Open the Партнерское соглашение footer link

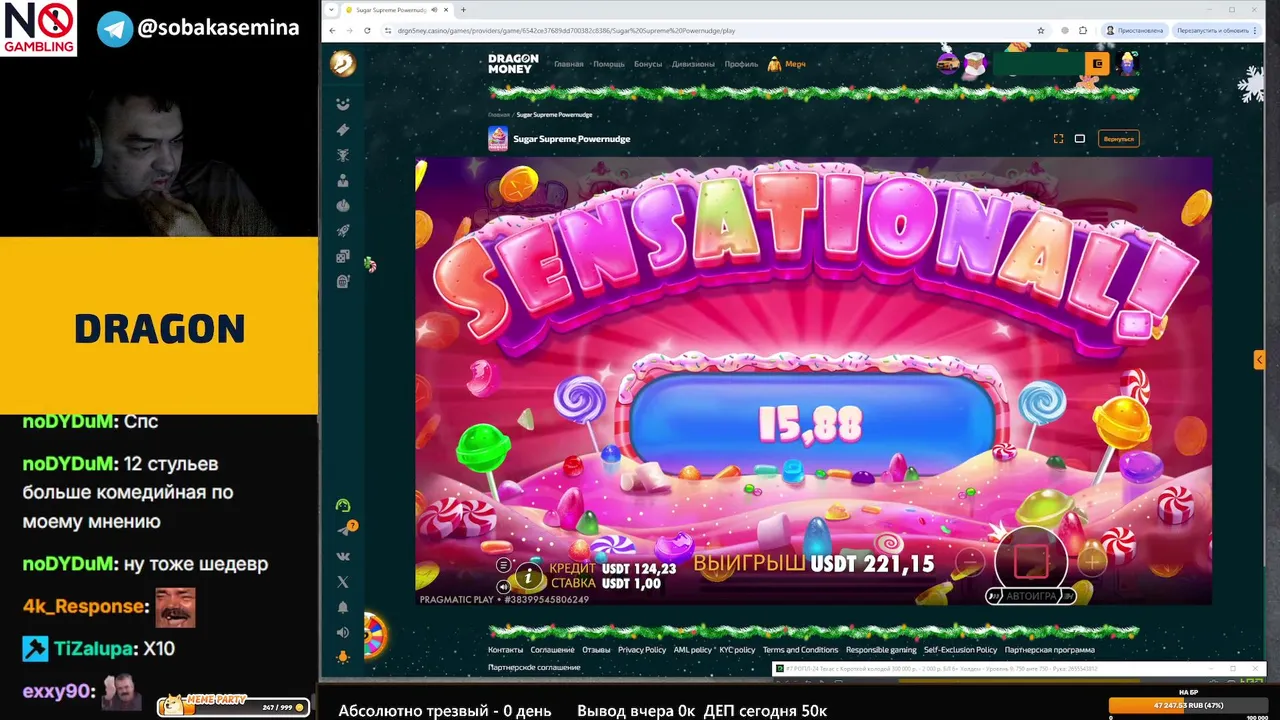[x=534, y=667]
